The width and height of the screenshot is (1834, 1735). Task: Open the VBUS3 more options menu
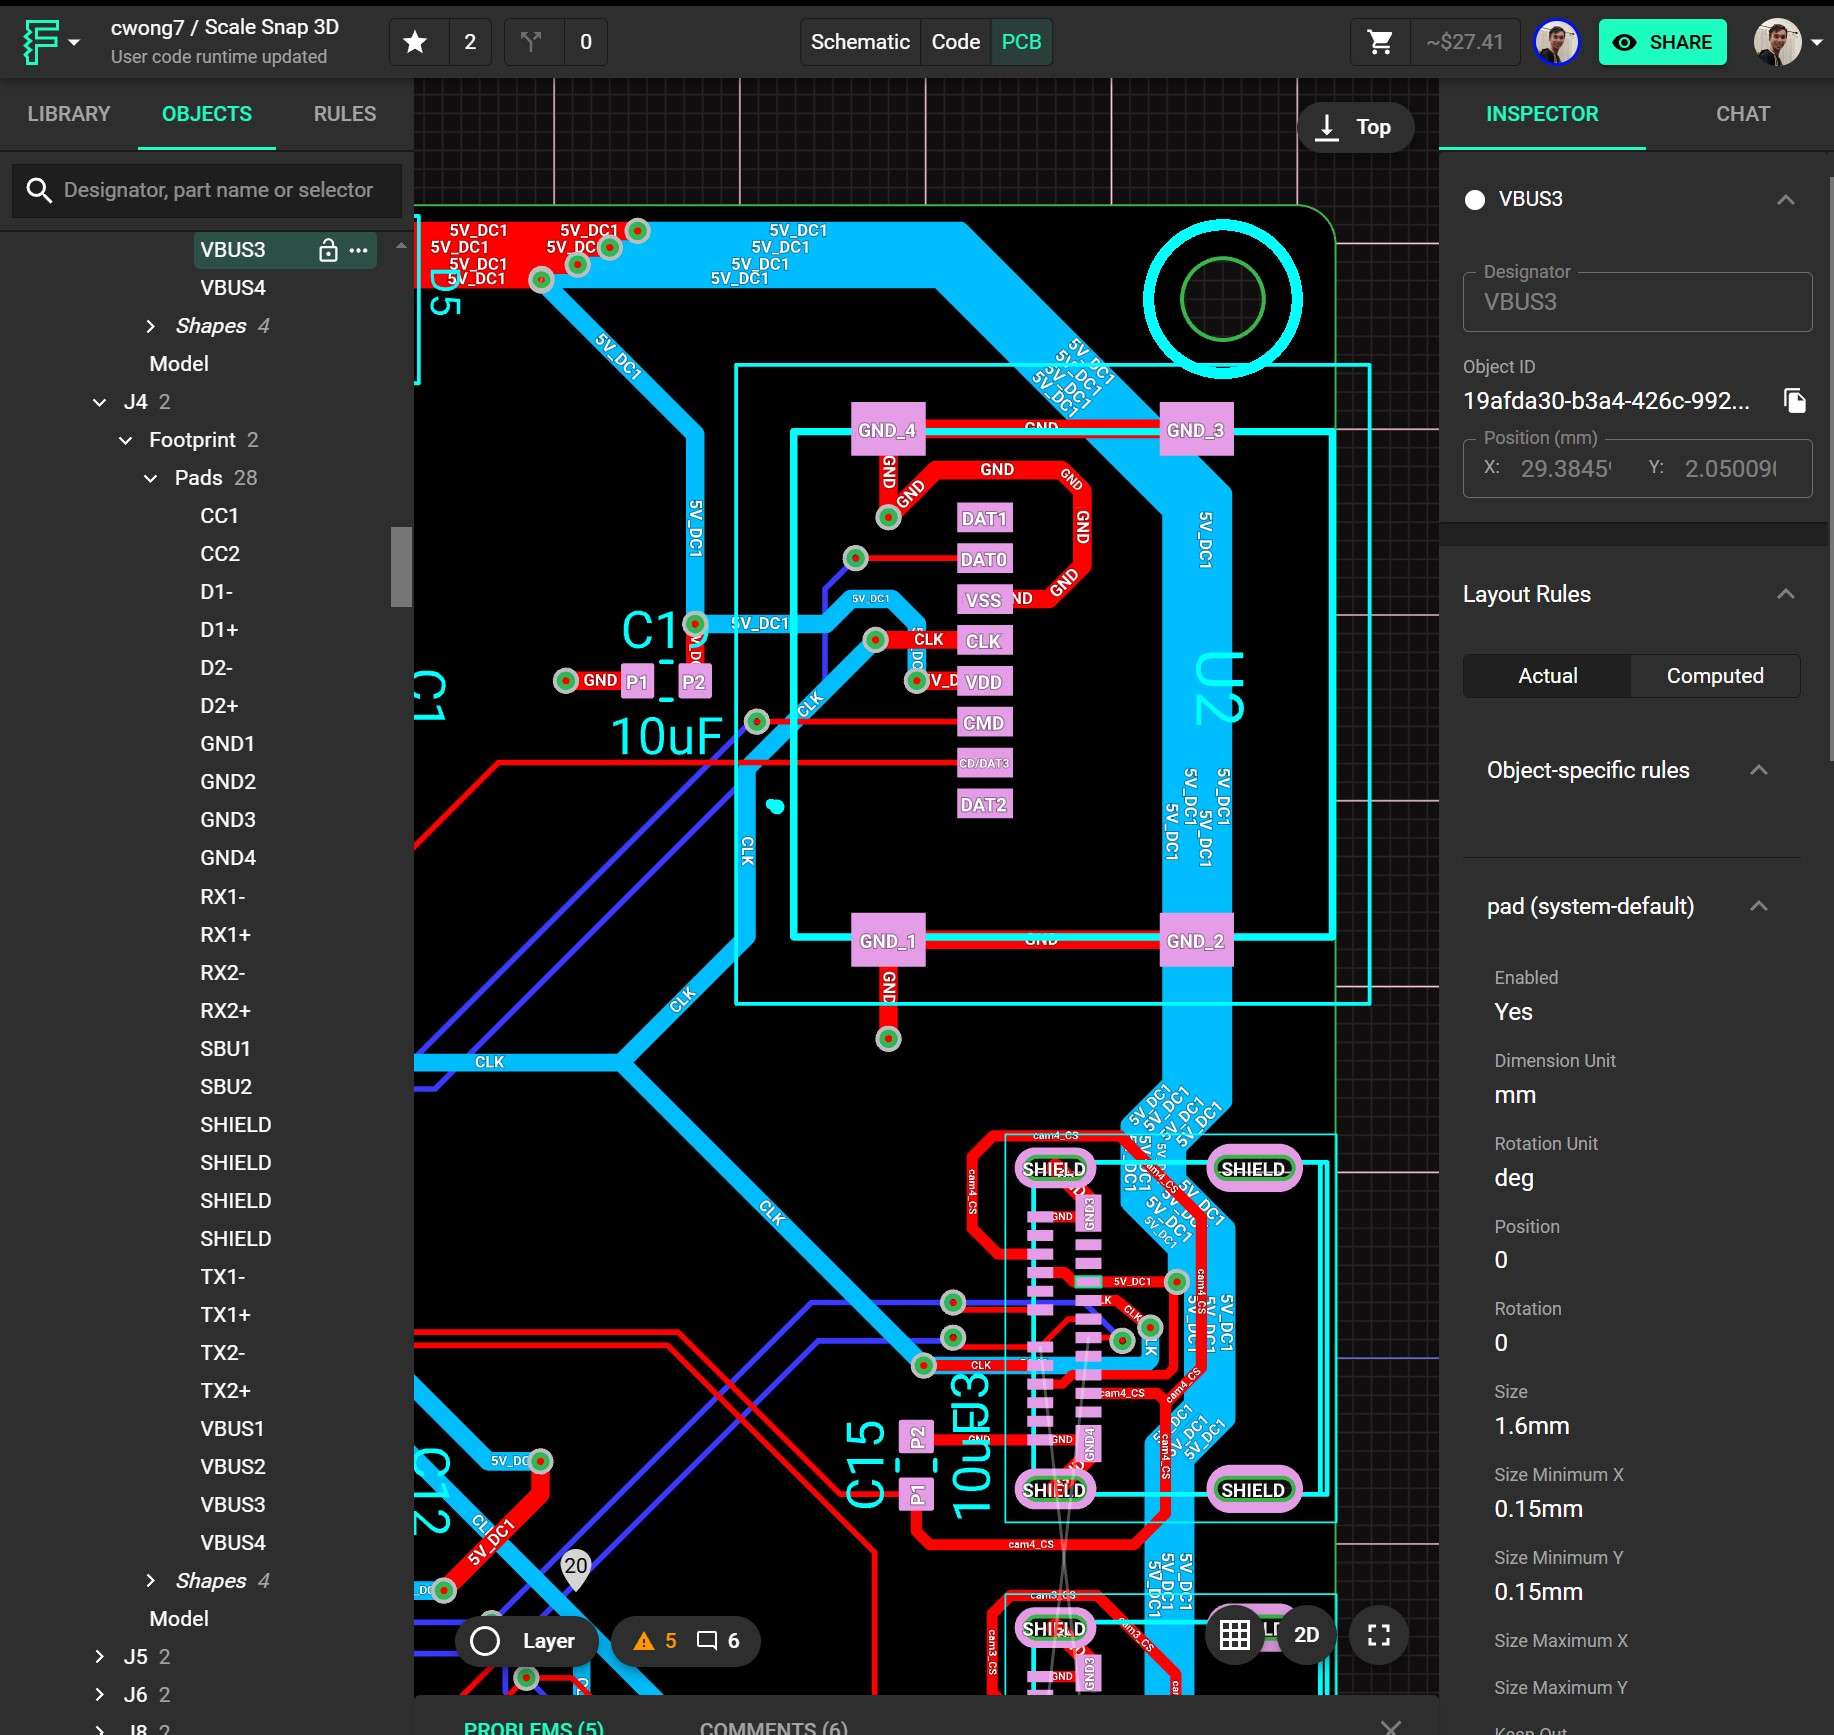(359, 250)
